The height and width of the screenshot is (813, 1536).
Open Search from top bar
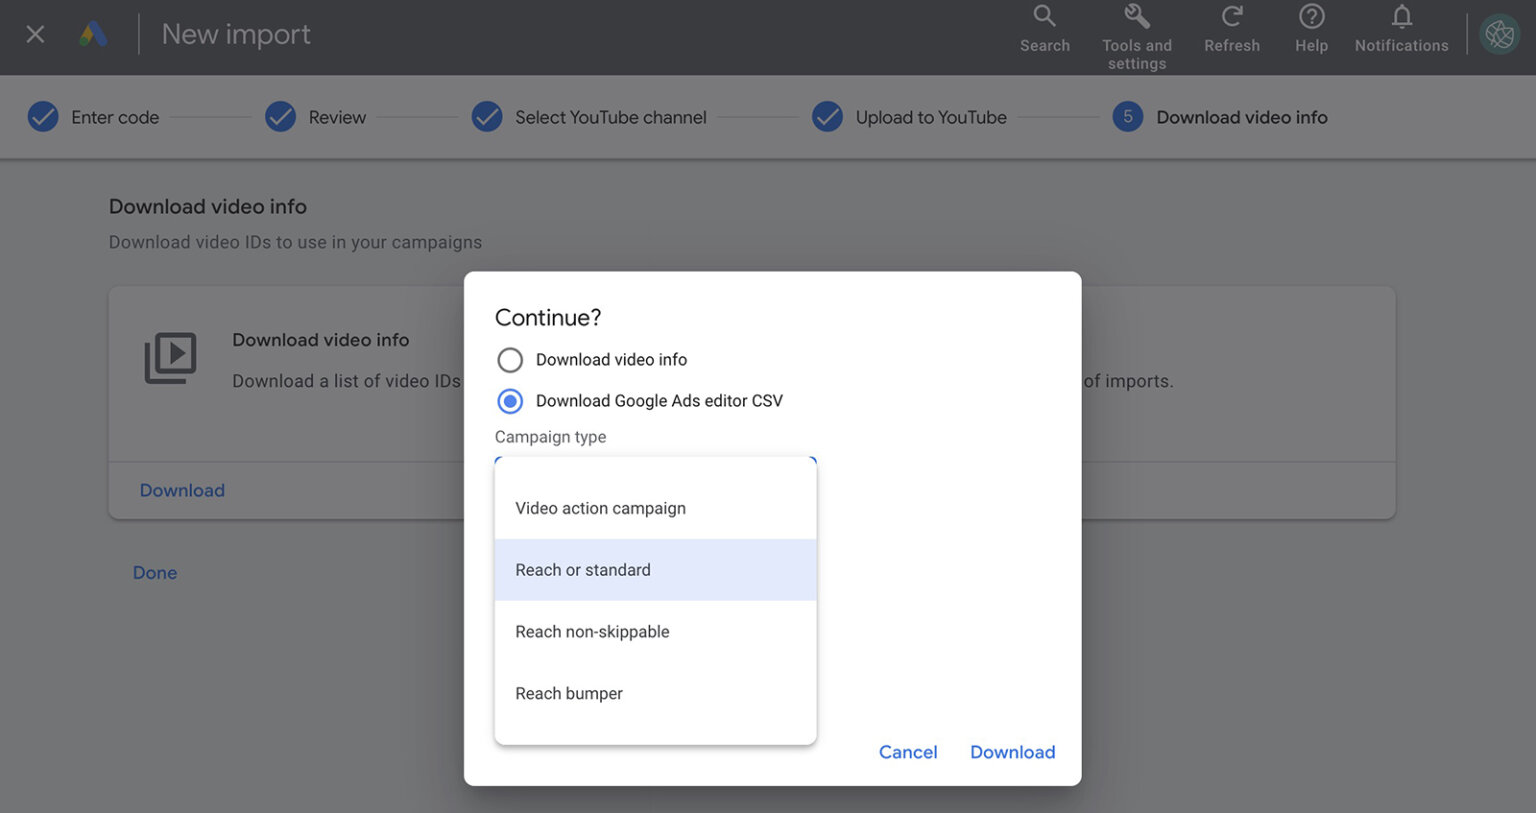[x=1045, y=30]
